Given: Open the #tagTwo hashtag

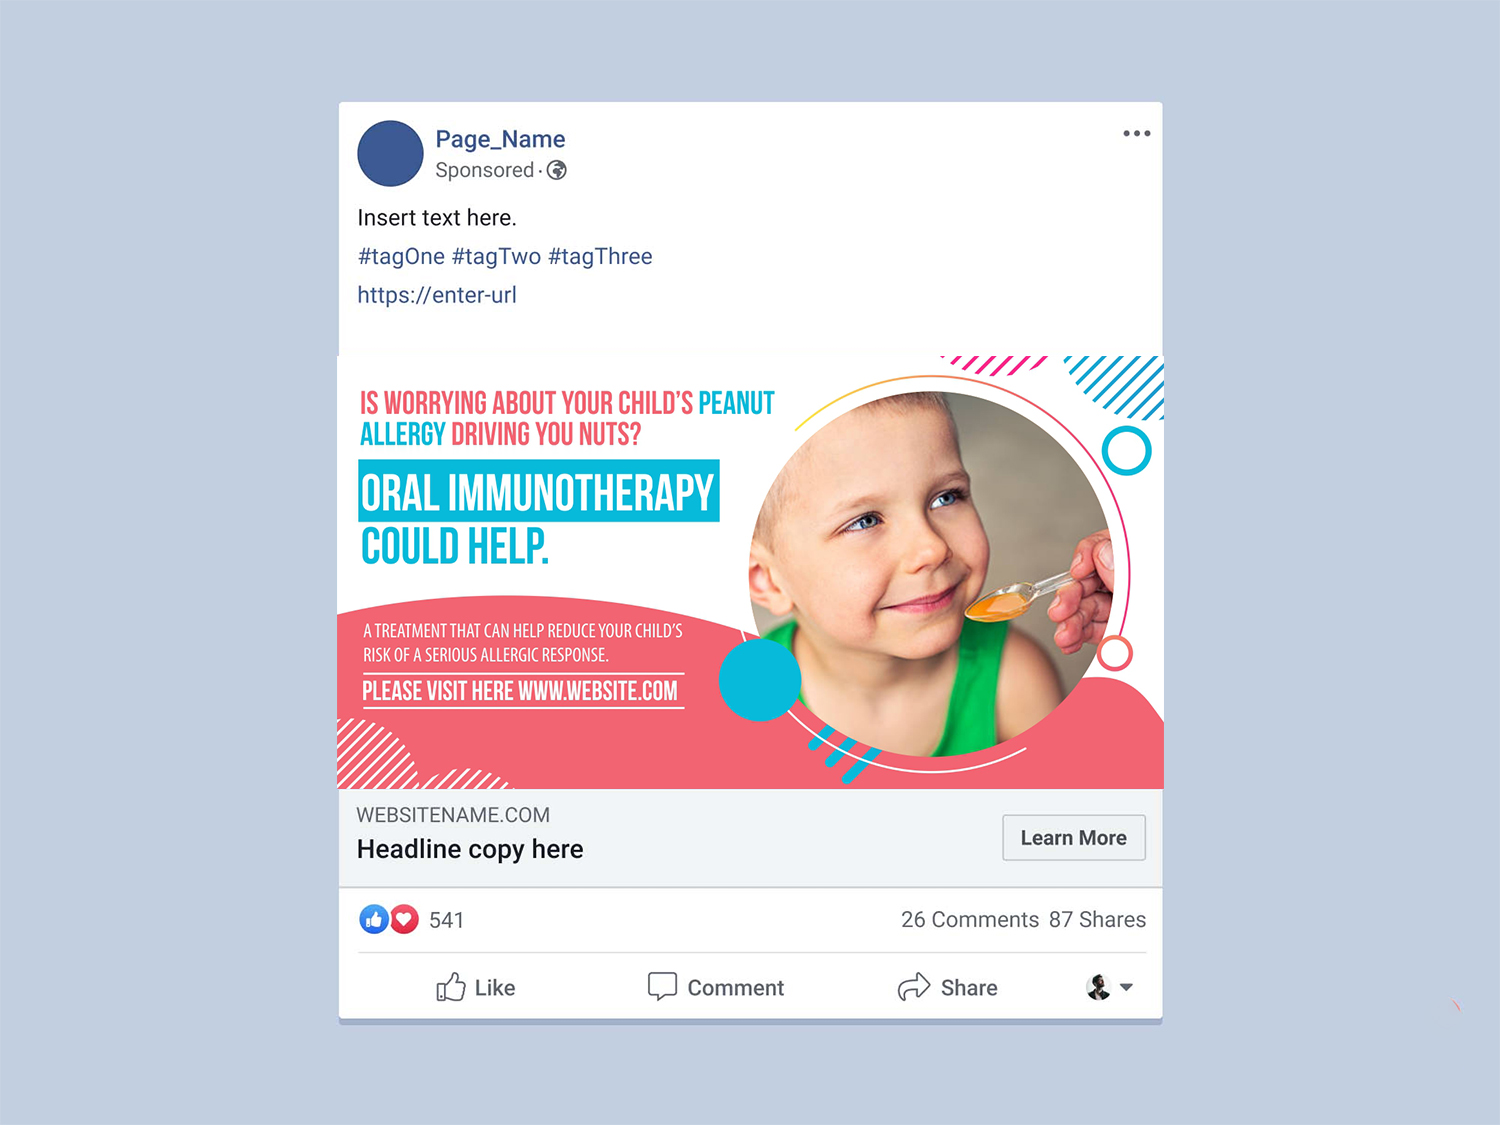Looking at the screenshot, I should [x=496, y=256].
